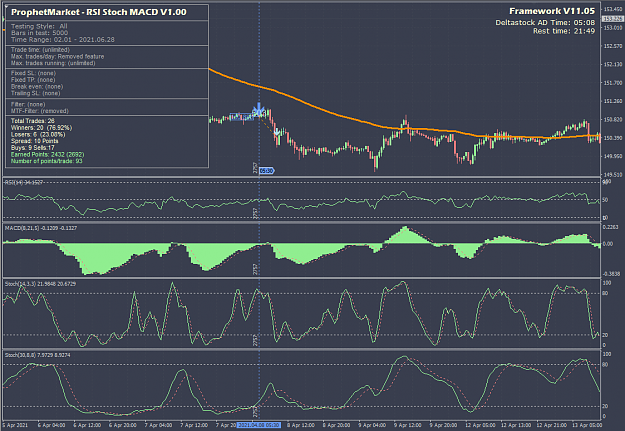This screenshot has height=431, width=625.
Task: Click the 8 Apr 12:00 time axis label
Action: [301, 425]
